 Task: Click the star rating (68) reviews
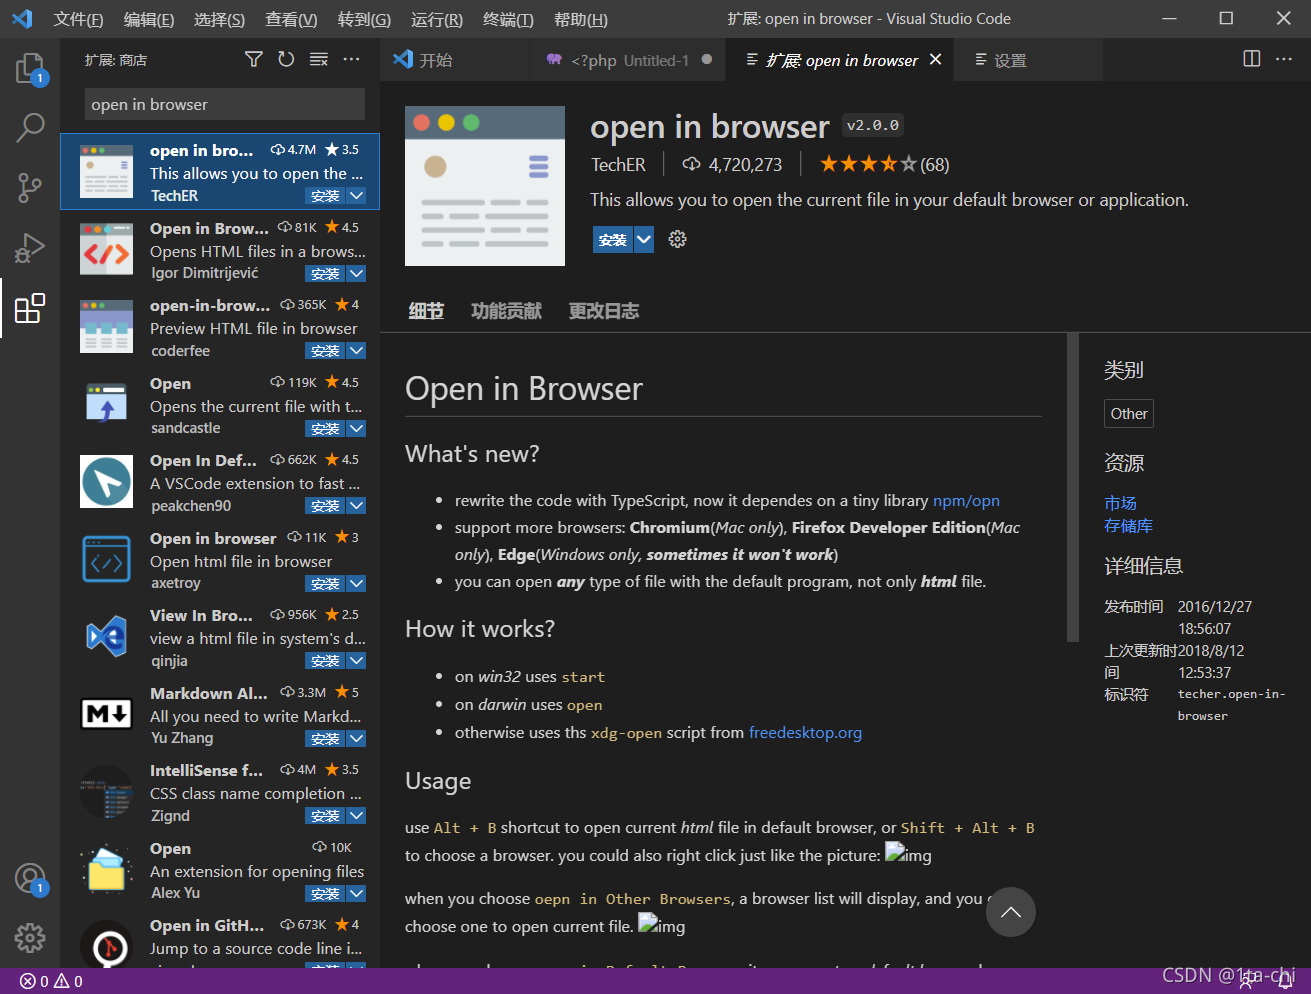pos(884,164)
